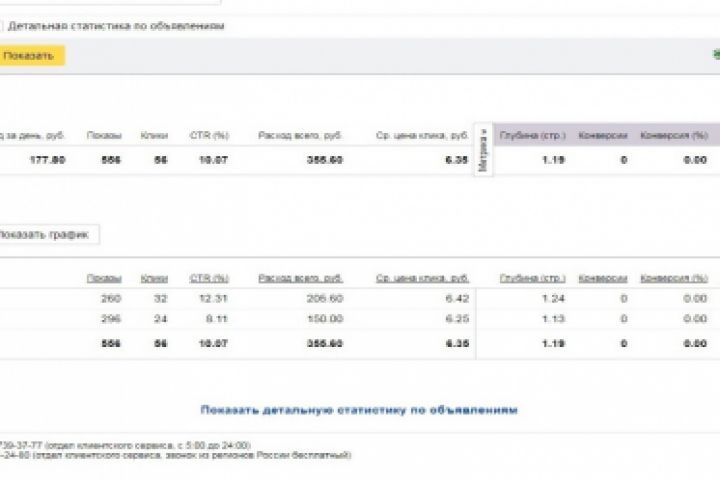Select the Показы value 296
Screen dimensions: 720x480
[x=111, y=319]
